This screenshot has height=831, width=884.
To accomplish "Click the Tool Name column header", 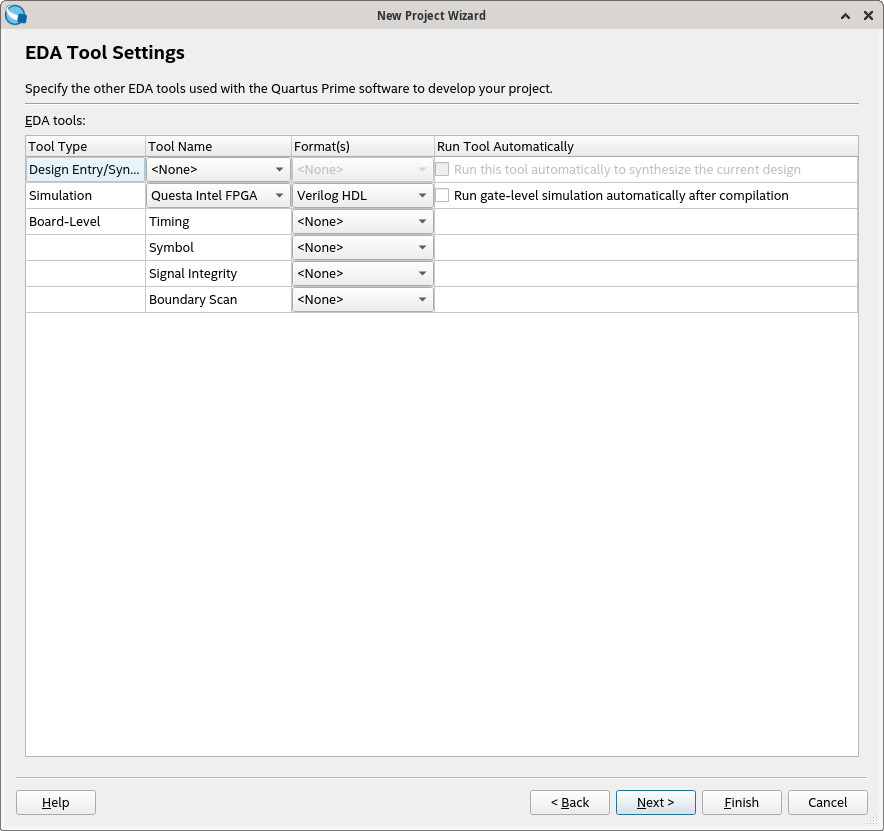I will click(218, 146).
